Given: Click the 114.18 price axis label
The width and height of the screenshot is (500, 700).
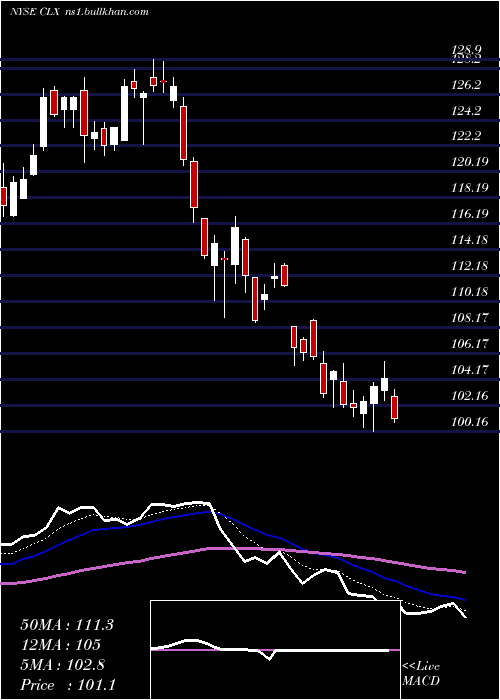Looking at the screenshot, I should (x=470, y=240).
